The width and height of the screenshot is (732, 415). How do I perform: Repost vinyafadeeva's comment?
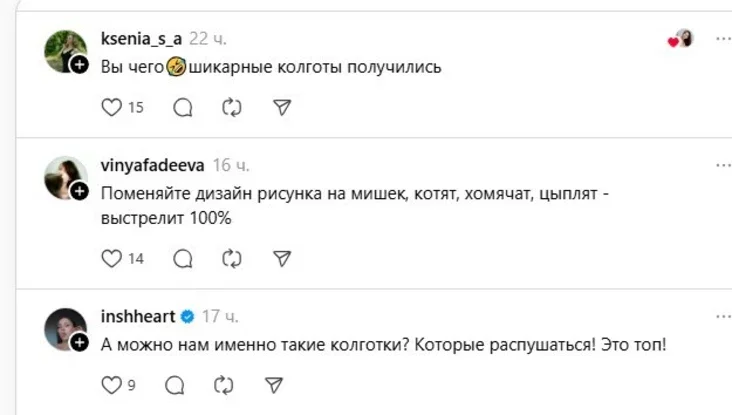point(232,258)
